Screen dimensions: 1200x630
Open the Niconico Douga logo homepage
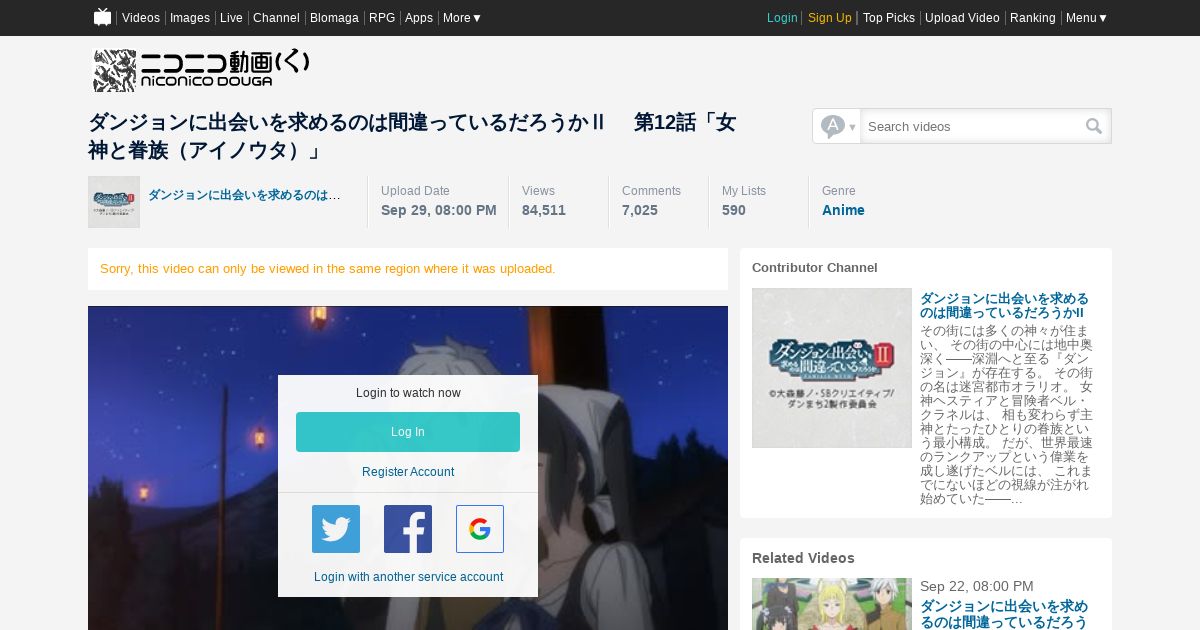click(201, 70)
